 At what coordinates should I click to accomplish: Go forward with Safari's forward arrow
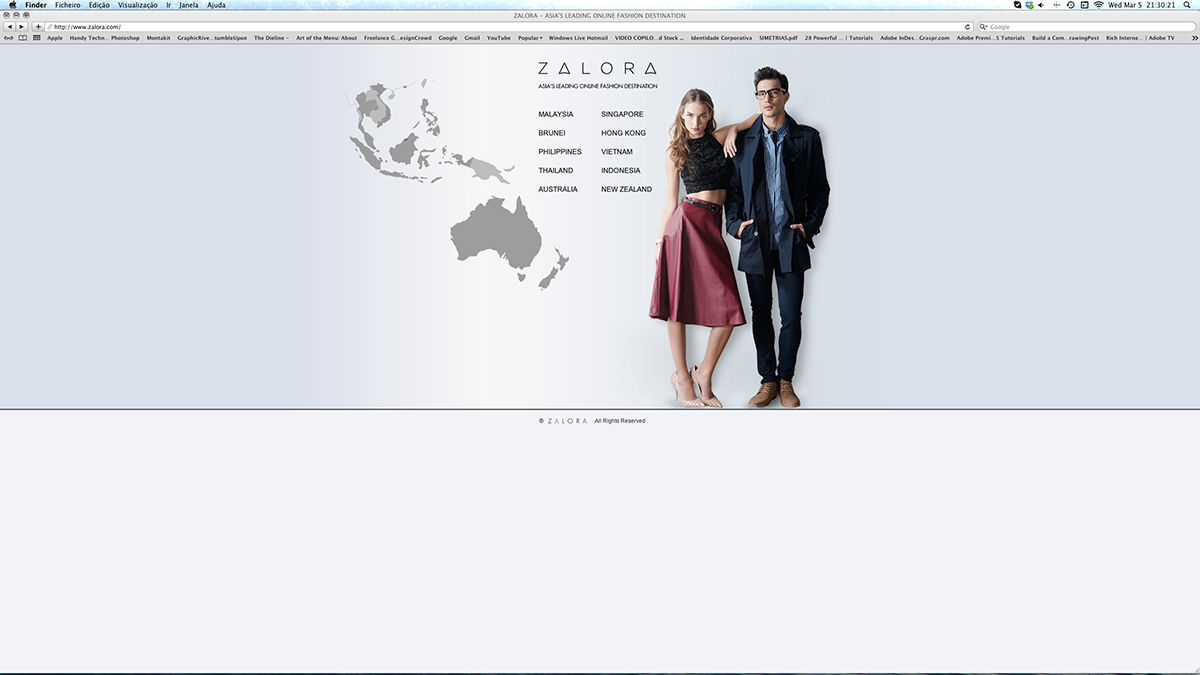click(21, 27)
